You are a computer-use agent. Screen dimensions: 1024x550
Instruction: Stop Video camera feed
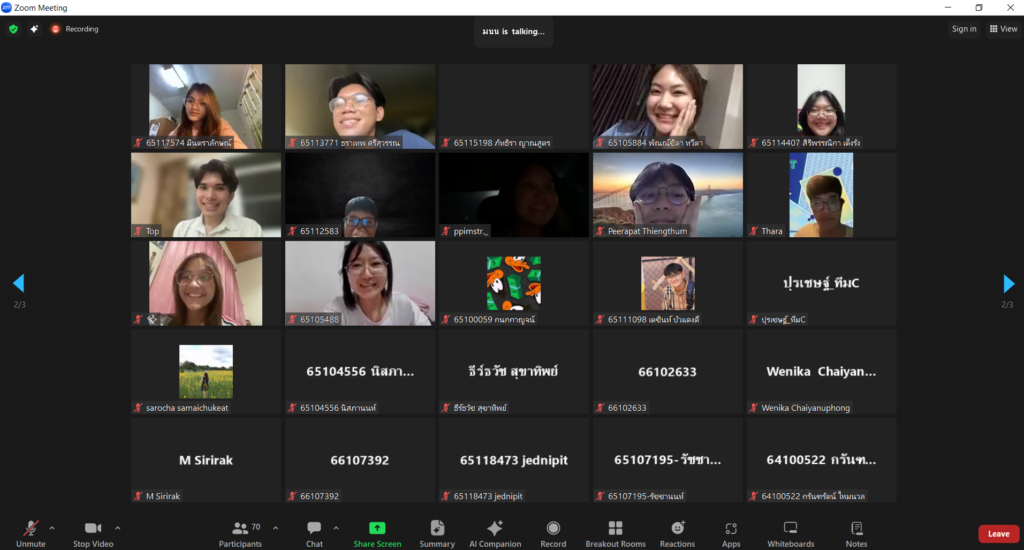coord(94,533)
